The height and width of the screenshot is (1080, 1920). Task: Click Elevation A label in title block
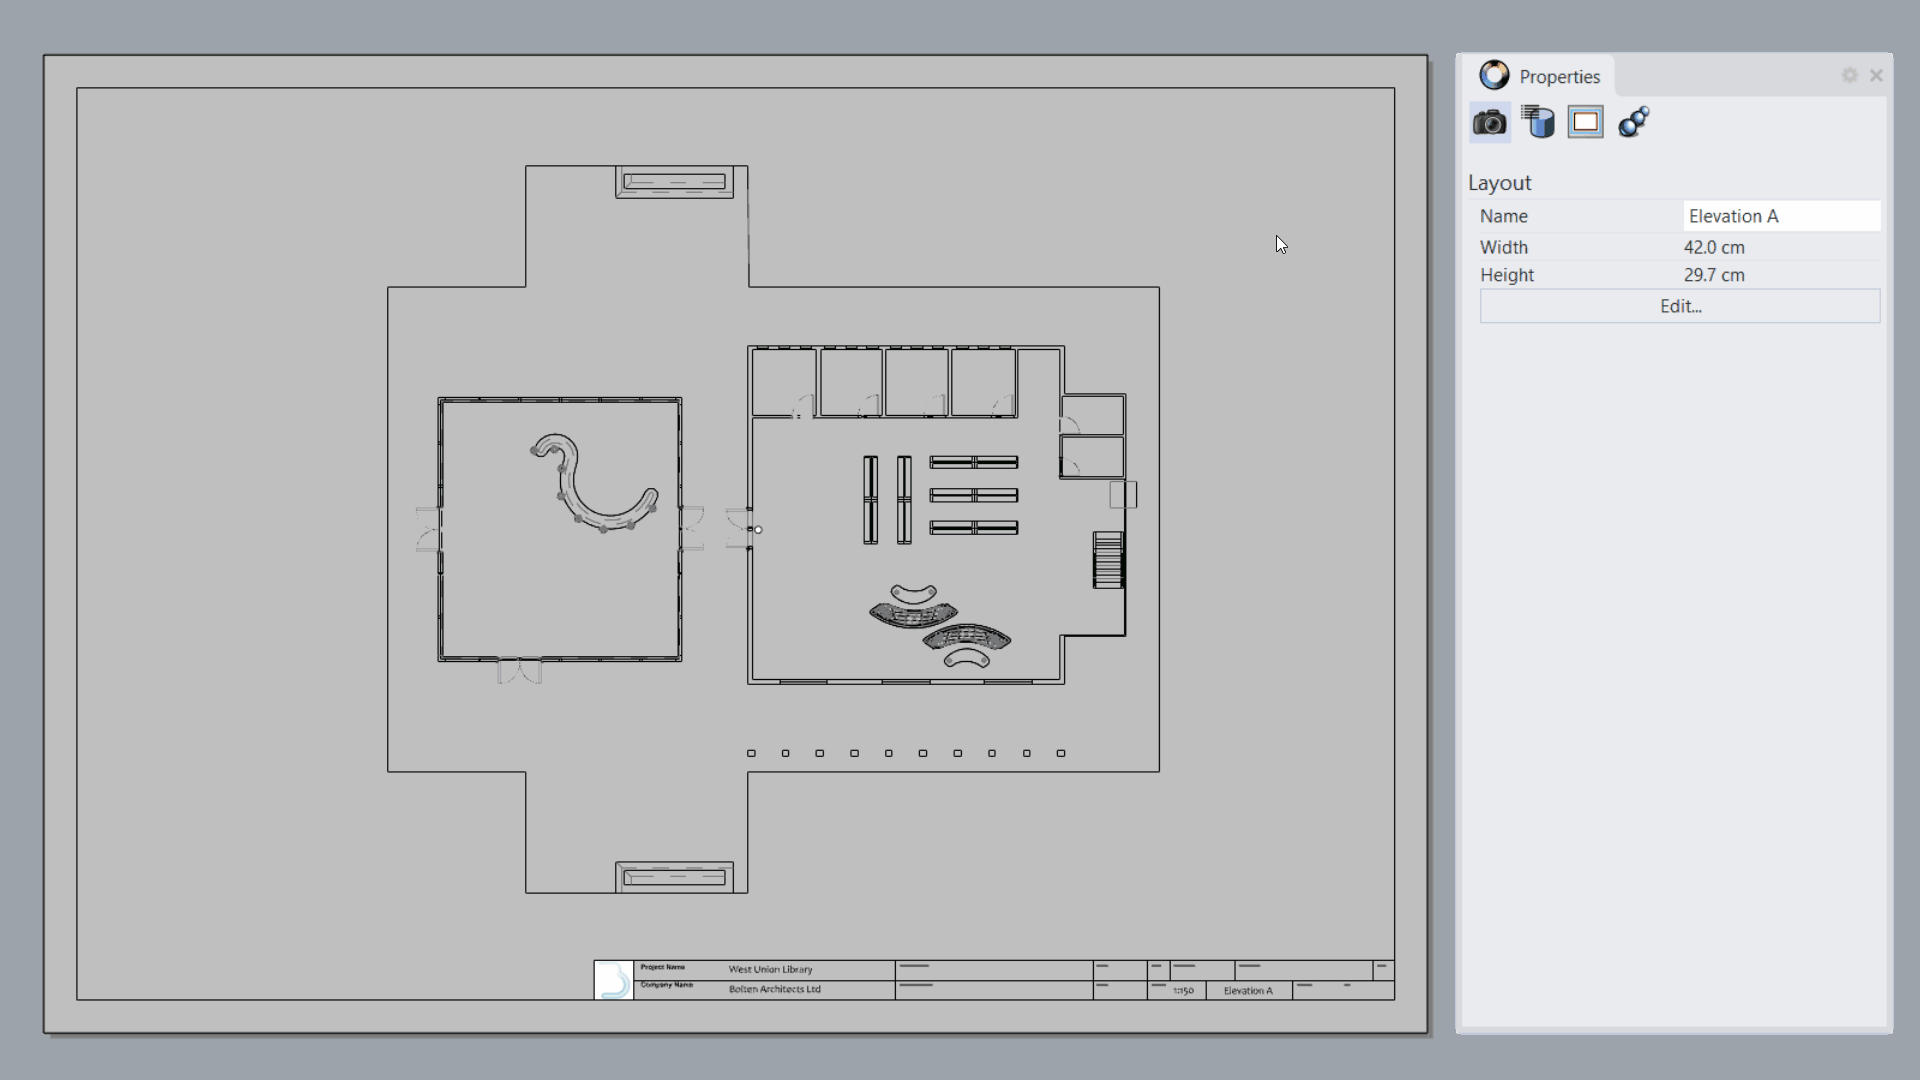[x=1248, y=991]
